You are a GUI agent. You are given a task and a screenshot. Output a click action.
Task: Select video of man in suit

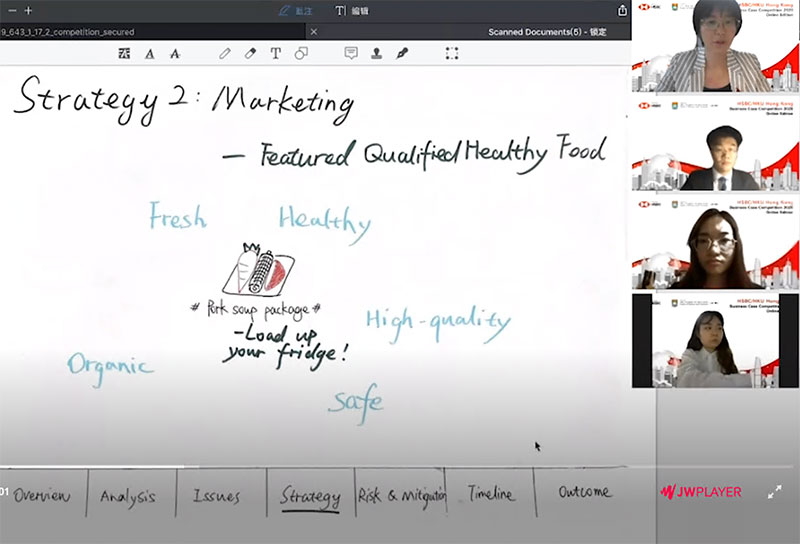[715, 145]
